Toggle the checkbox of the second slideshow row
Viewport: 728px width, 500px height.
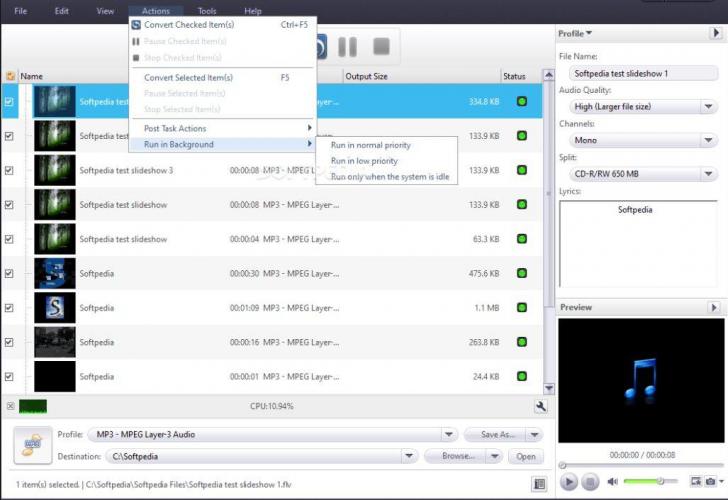(x=9, y=136)
